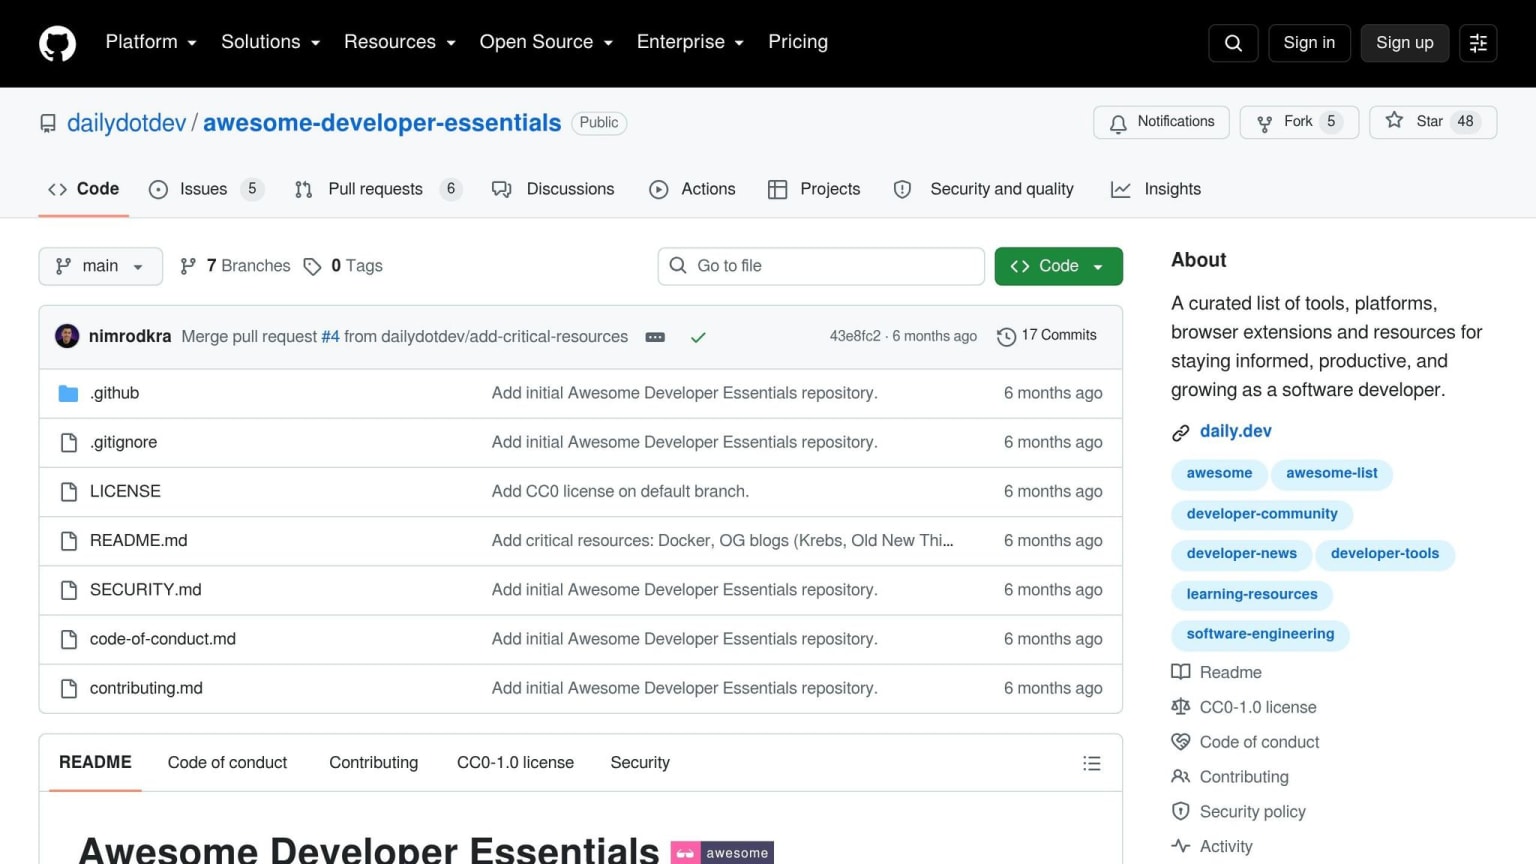
Task: Click the file icon next to LICENSE
Action: point(68,492)
